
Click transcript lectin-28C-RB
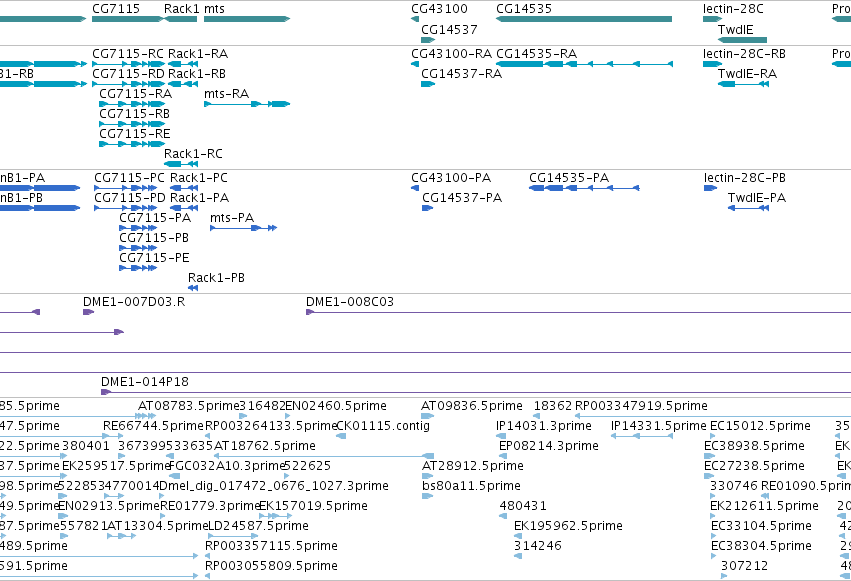(744, 54)
